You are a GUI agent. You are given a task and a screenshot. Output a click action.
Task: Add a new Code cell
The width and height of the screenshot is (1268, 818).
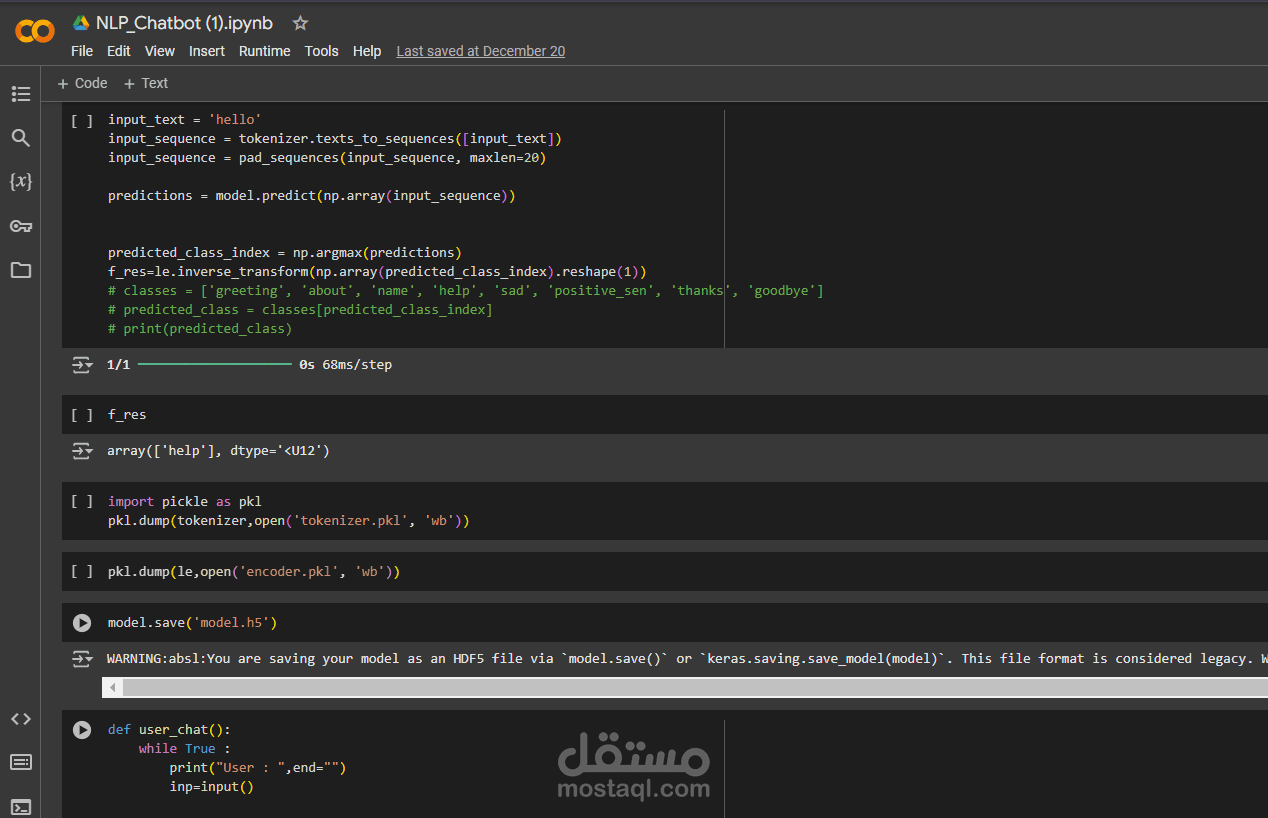pyautogui.click(x=82, y=84)
